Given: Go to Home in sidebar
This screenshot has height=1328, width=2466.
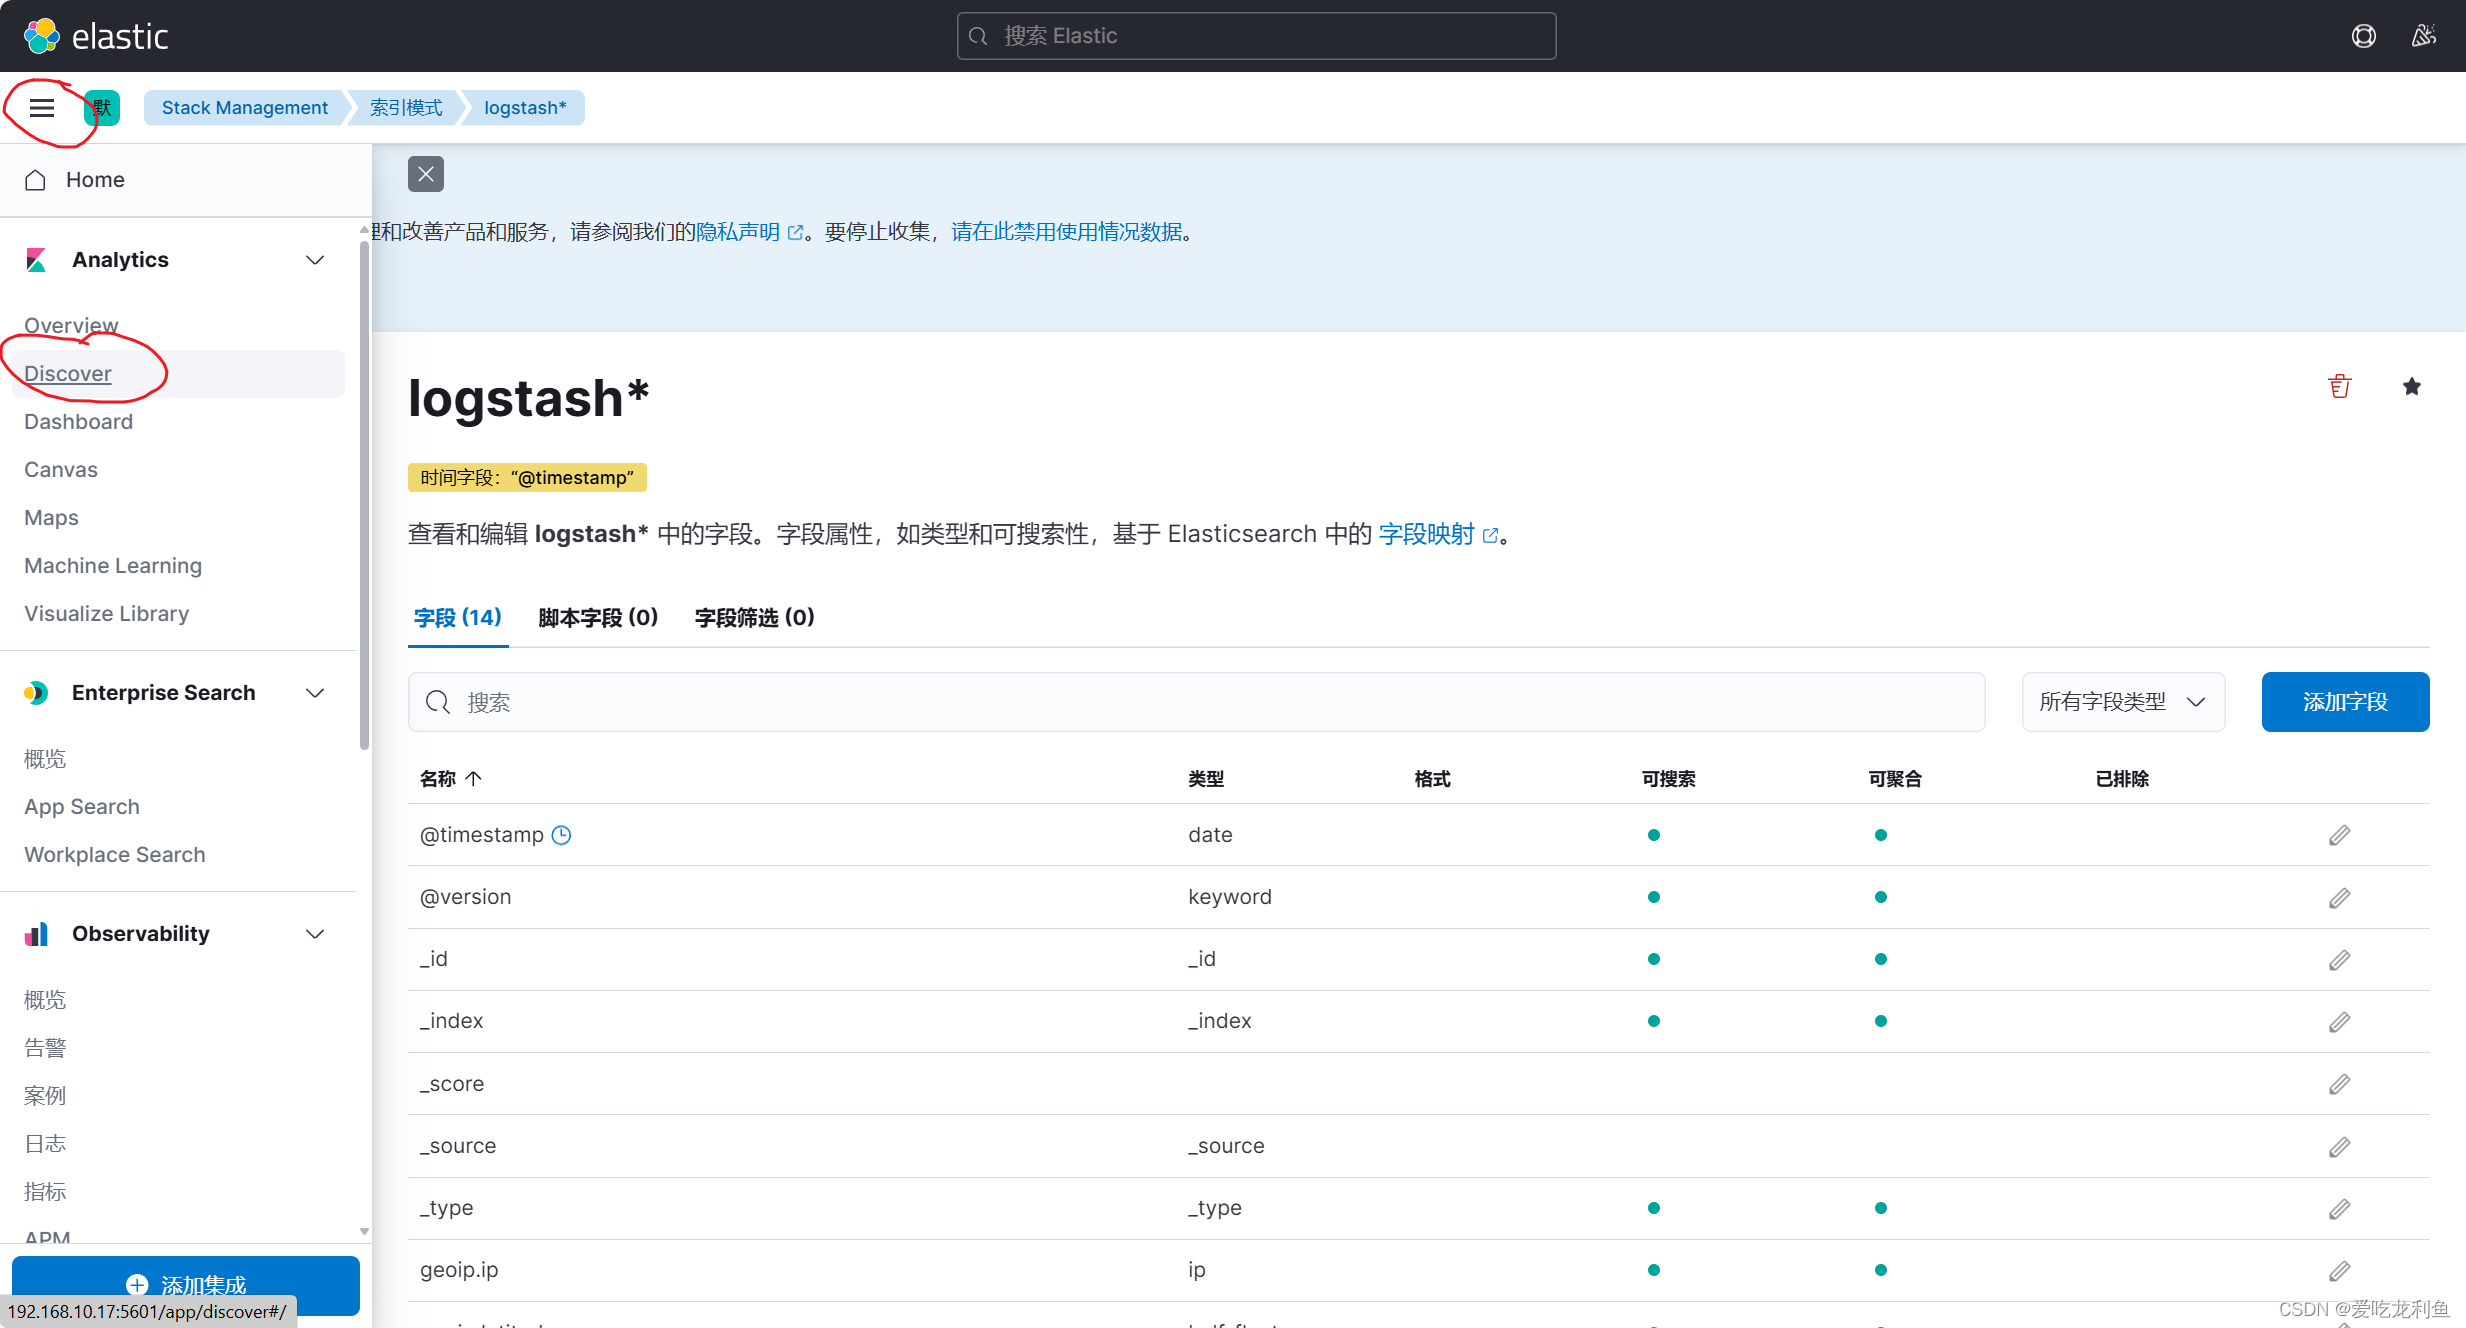Looking at the screenshot, I should coord(95,180).
